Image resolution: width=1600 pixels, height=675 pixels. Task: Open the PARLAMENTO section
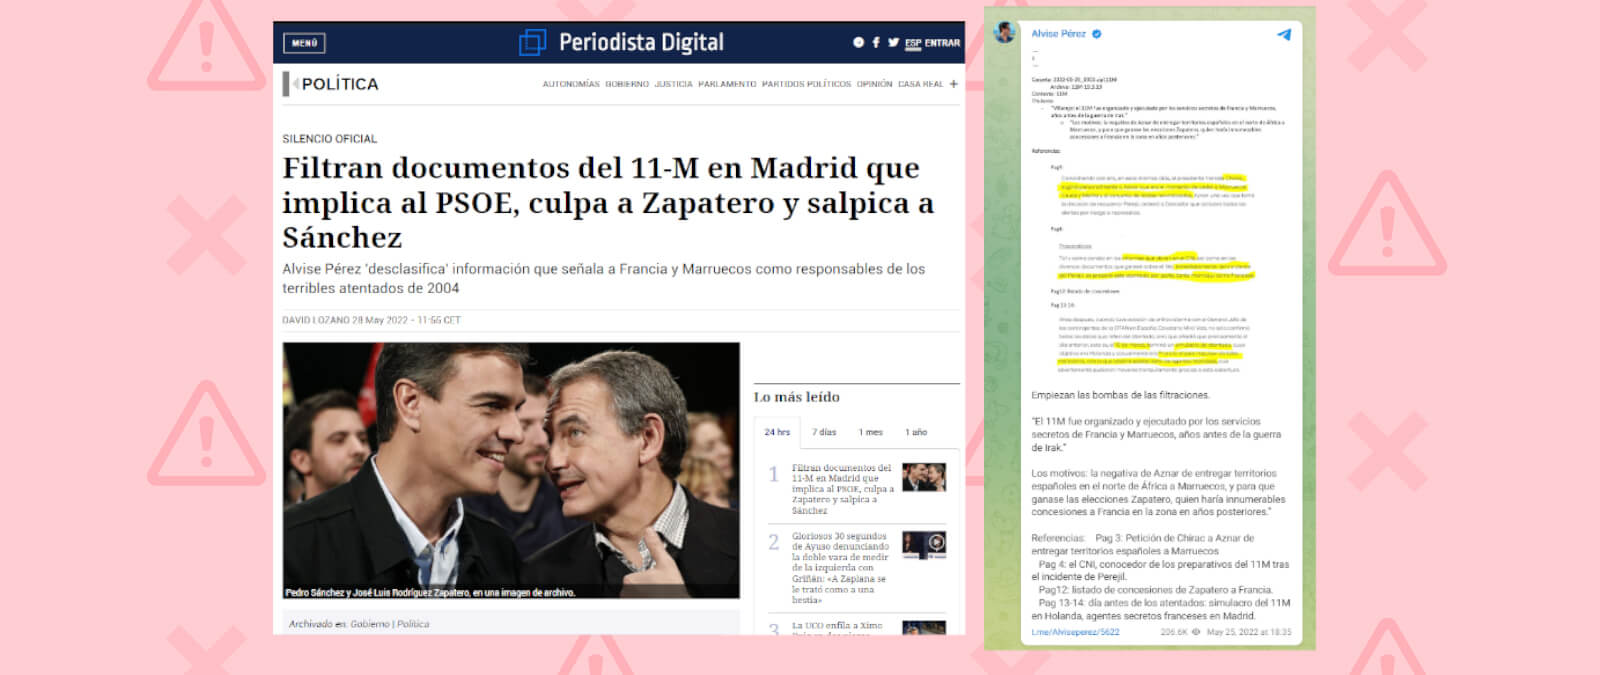click(x=727, y=84)
